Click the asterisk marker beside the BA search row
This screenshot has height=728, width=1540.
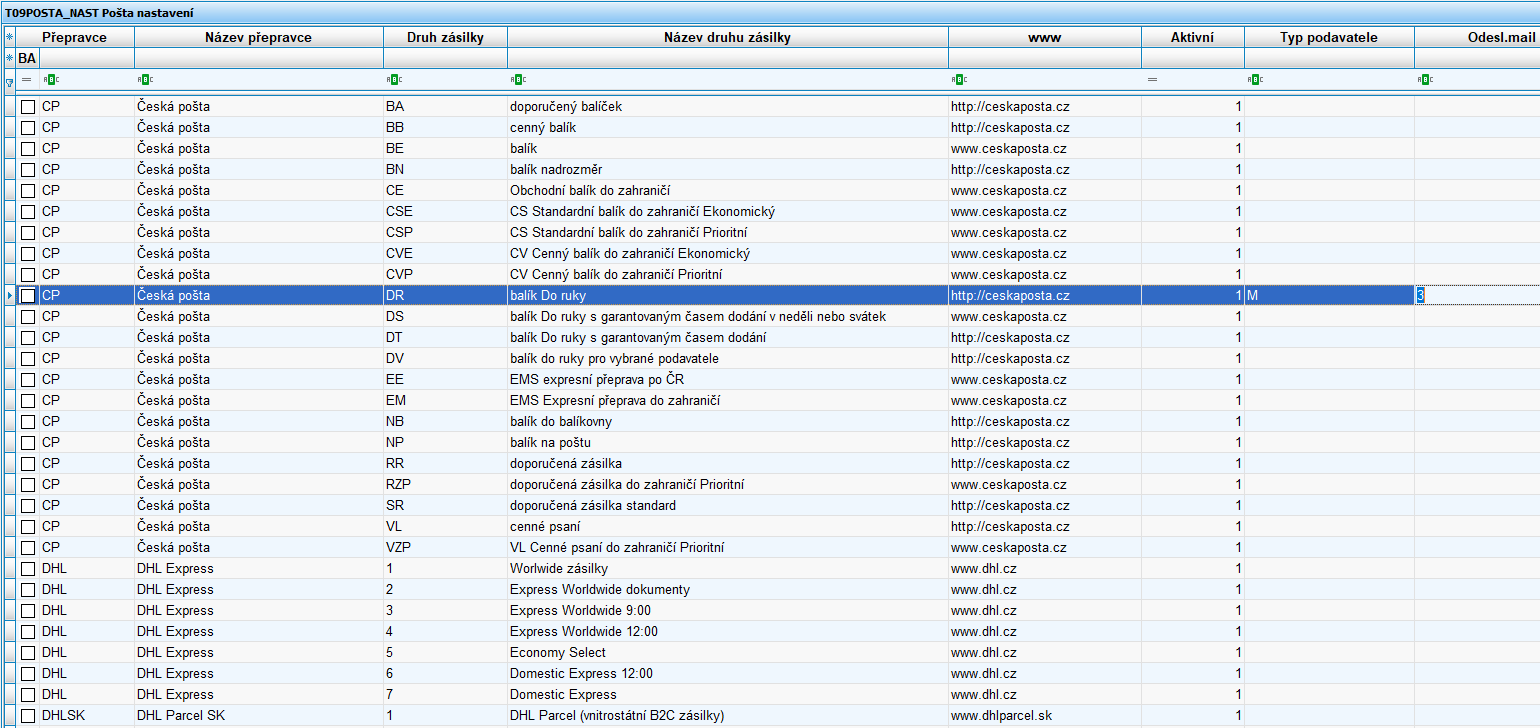tap(9, 58)
